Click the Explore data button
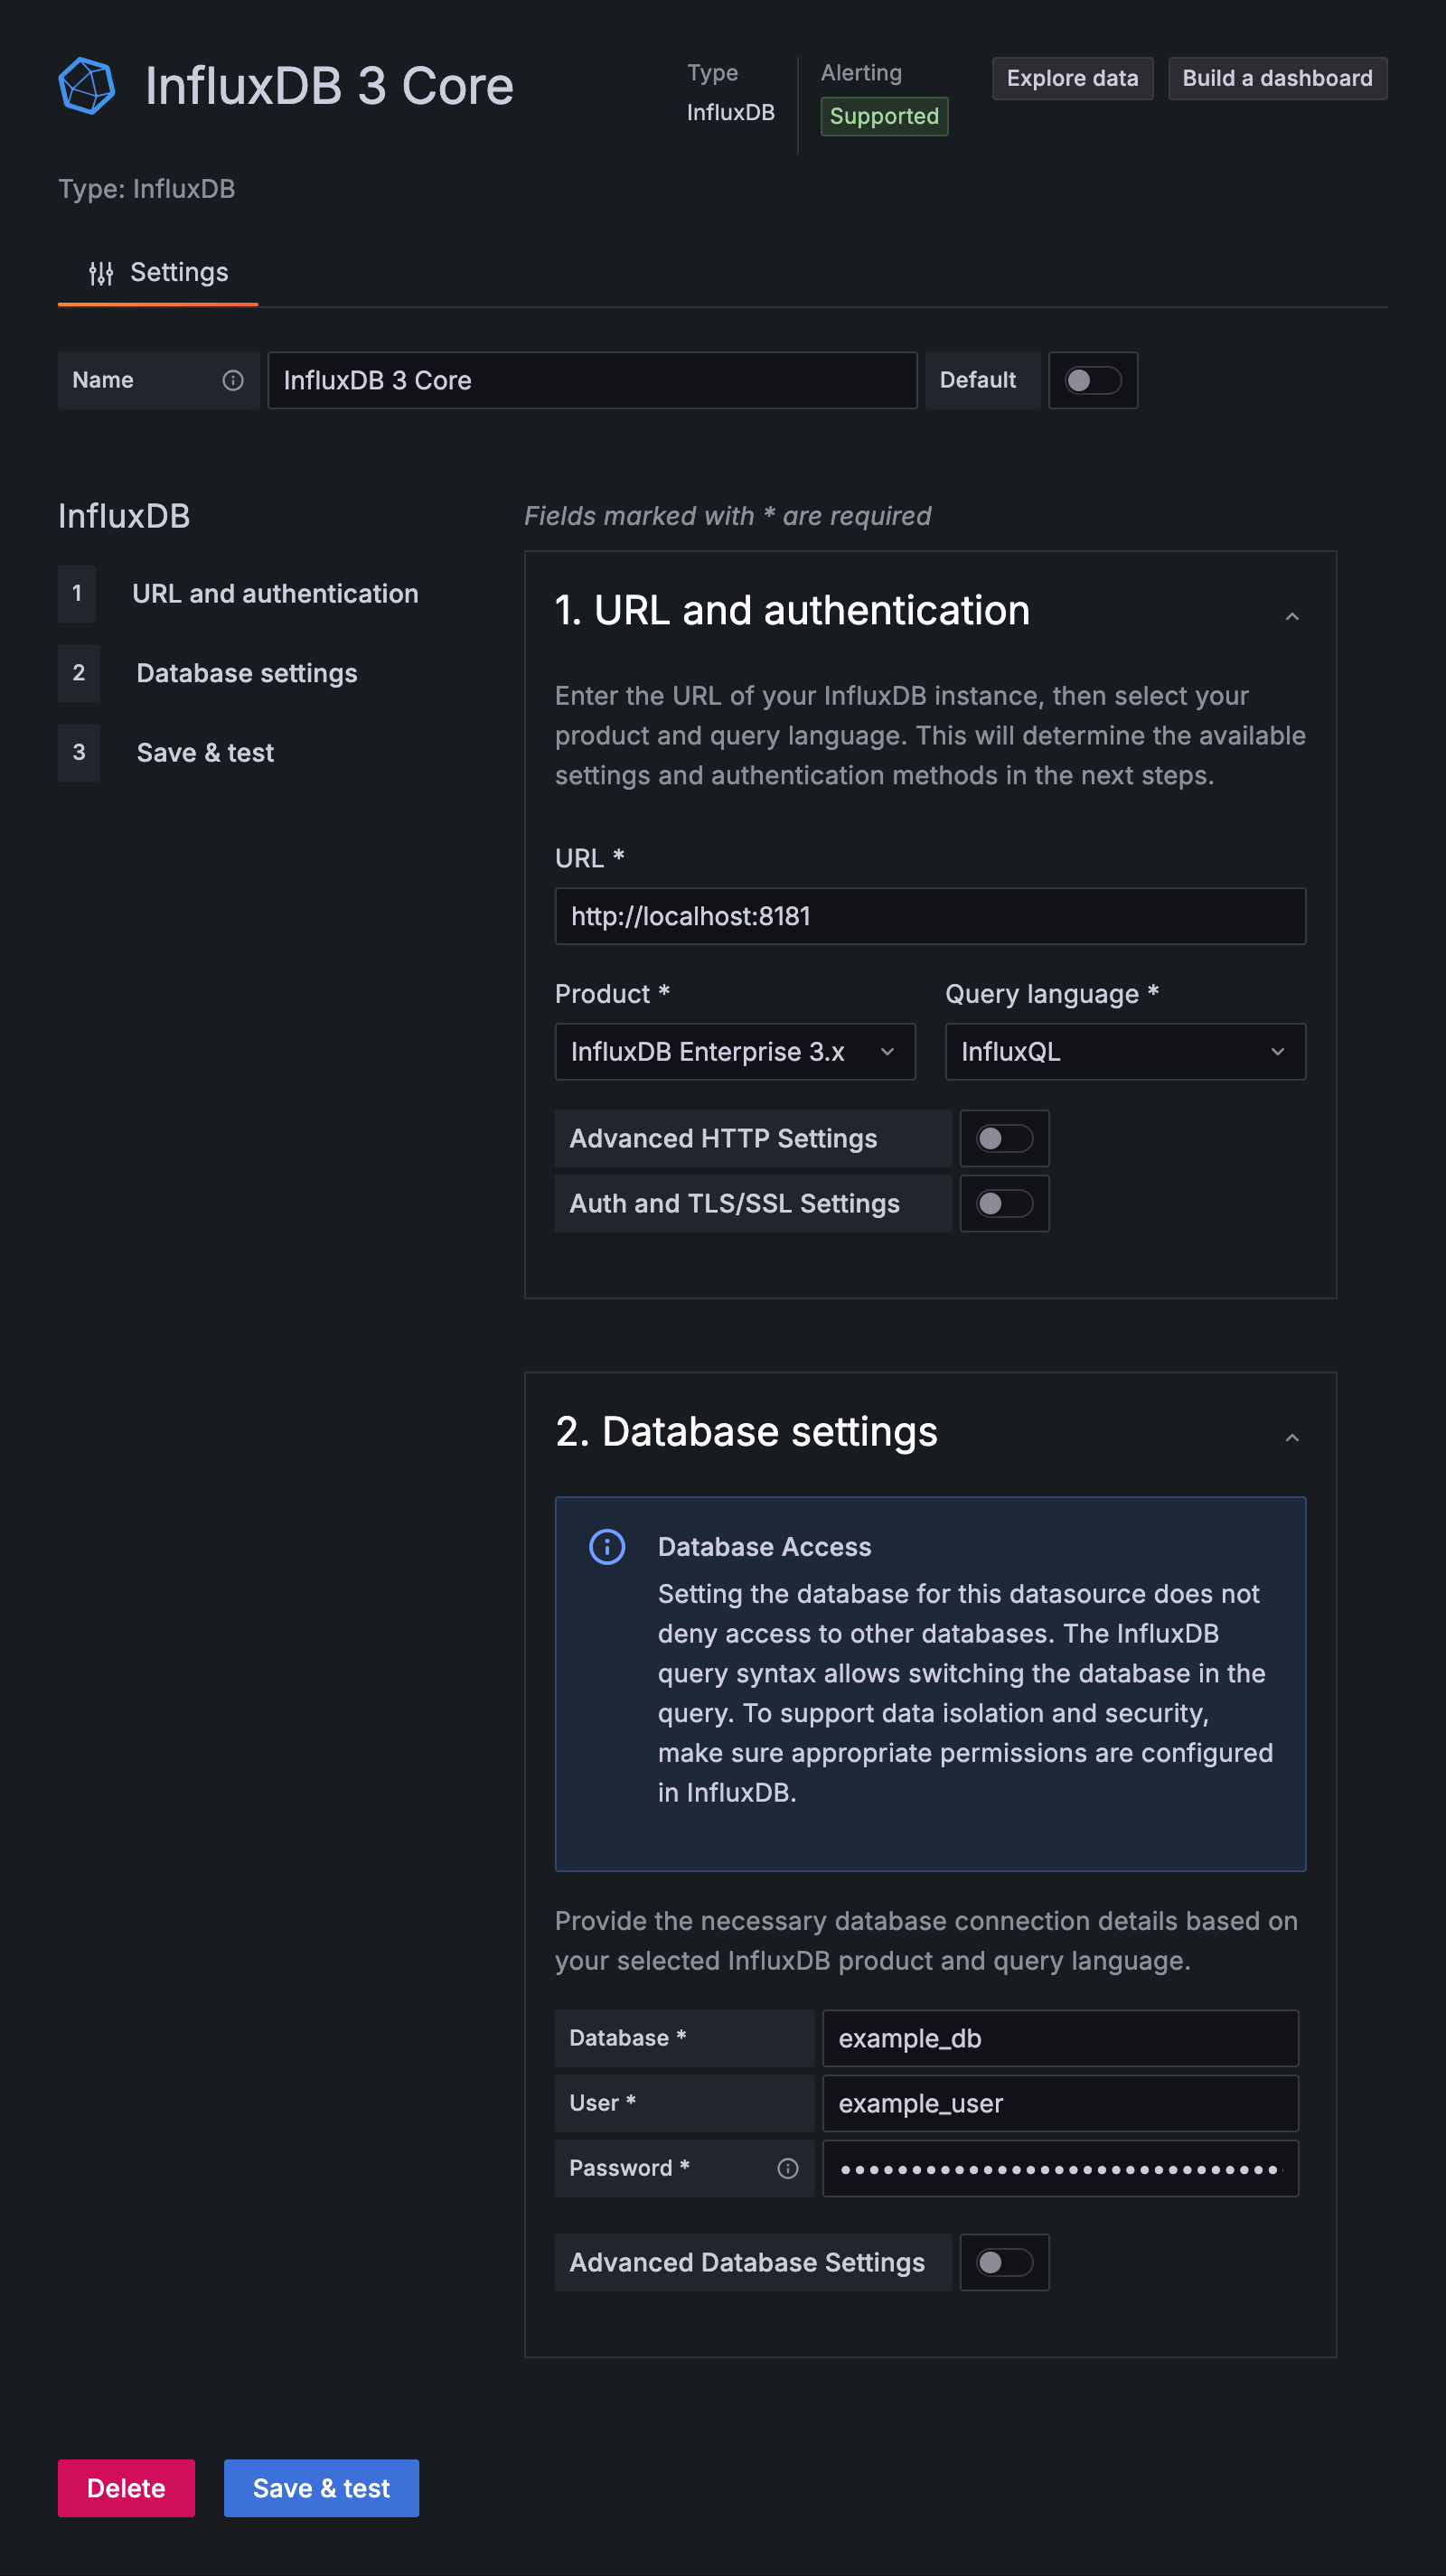 (1072, 78)
